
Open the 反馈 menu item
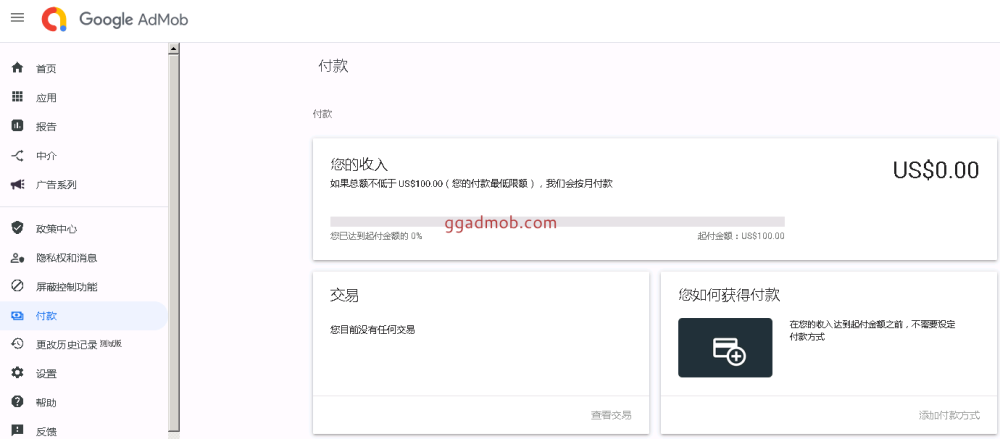(x=84, y=431)
